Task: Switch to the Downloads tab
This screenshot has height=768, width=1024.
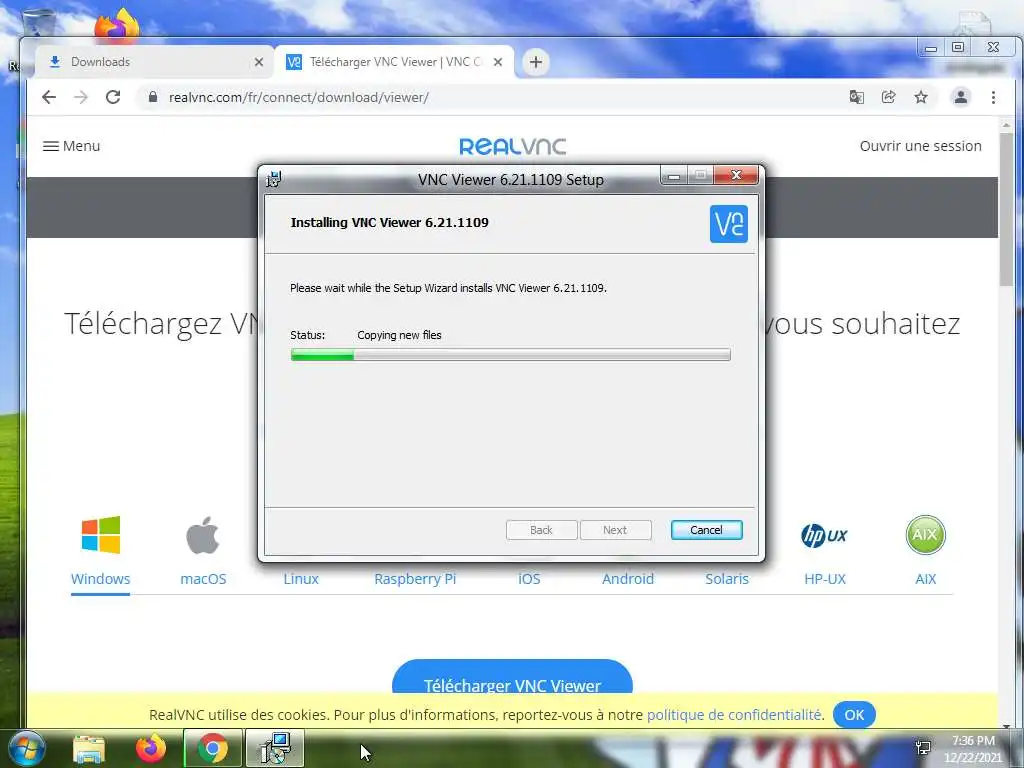Action: [x=152, y=62]
